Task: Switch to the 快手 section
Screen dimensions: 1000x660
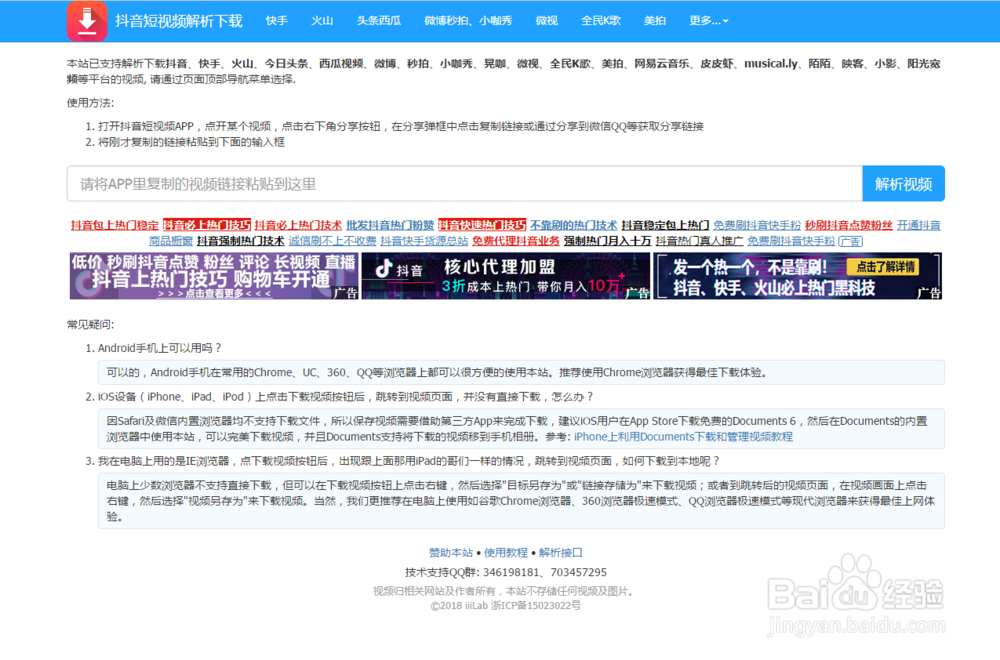Action: tap(277, 20)
